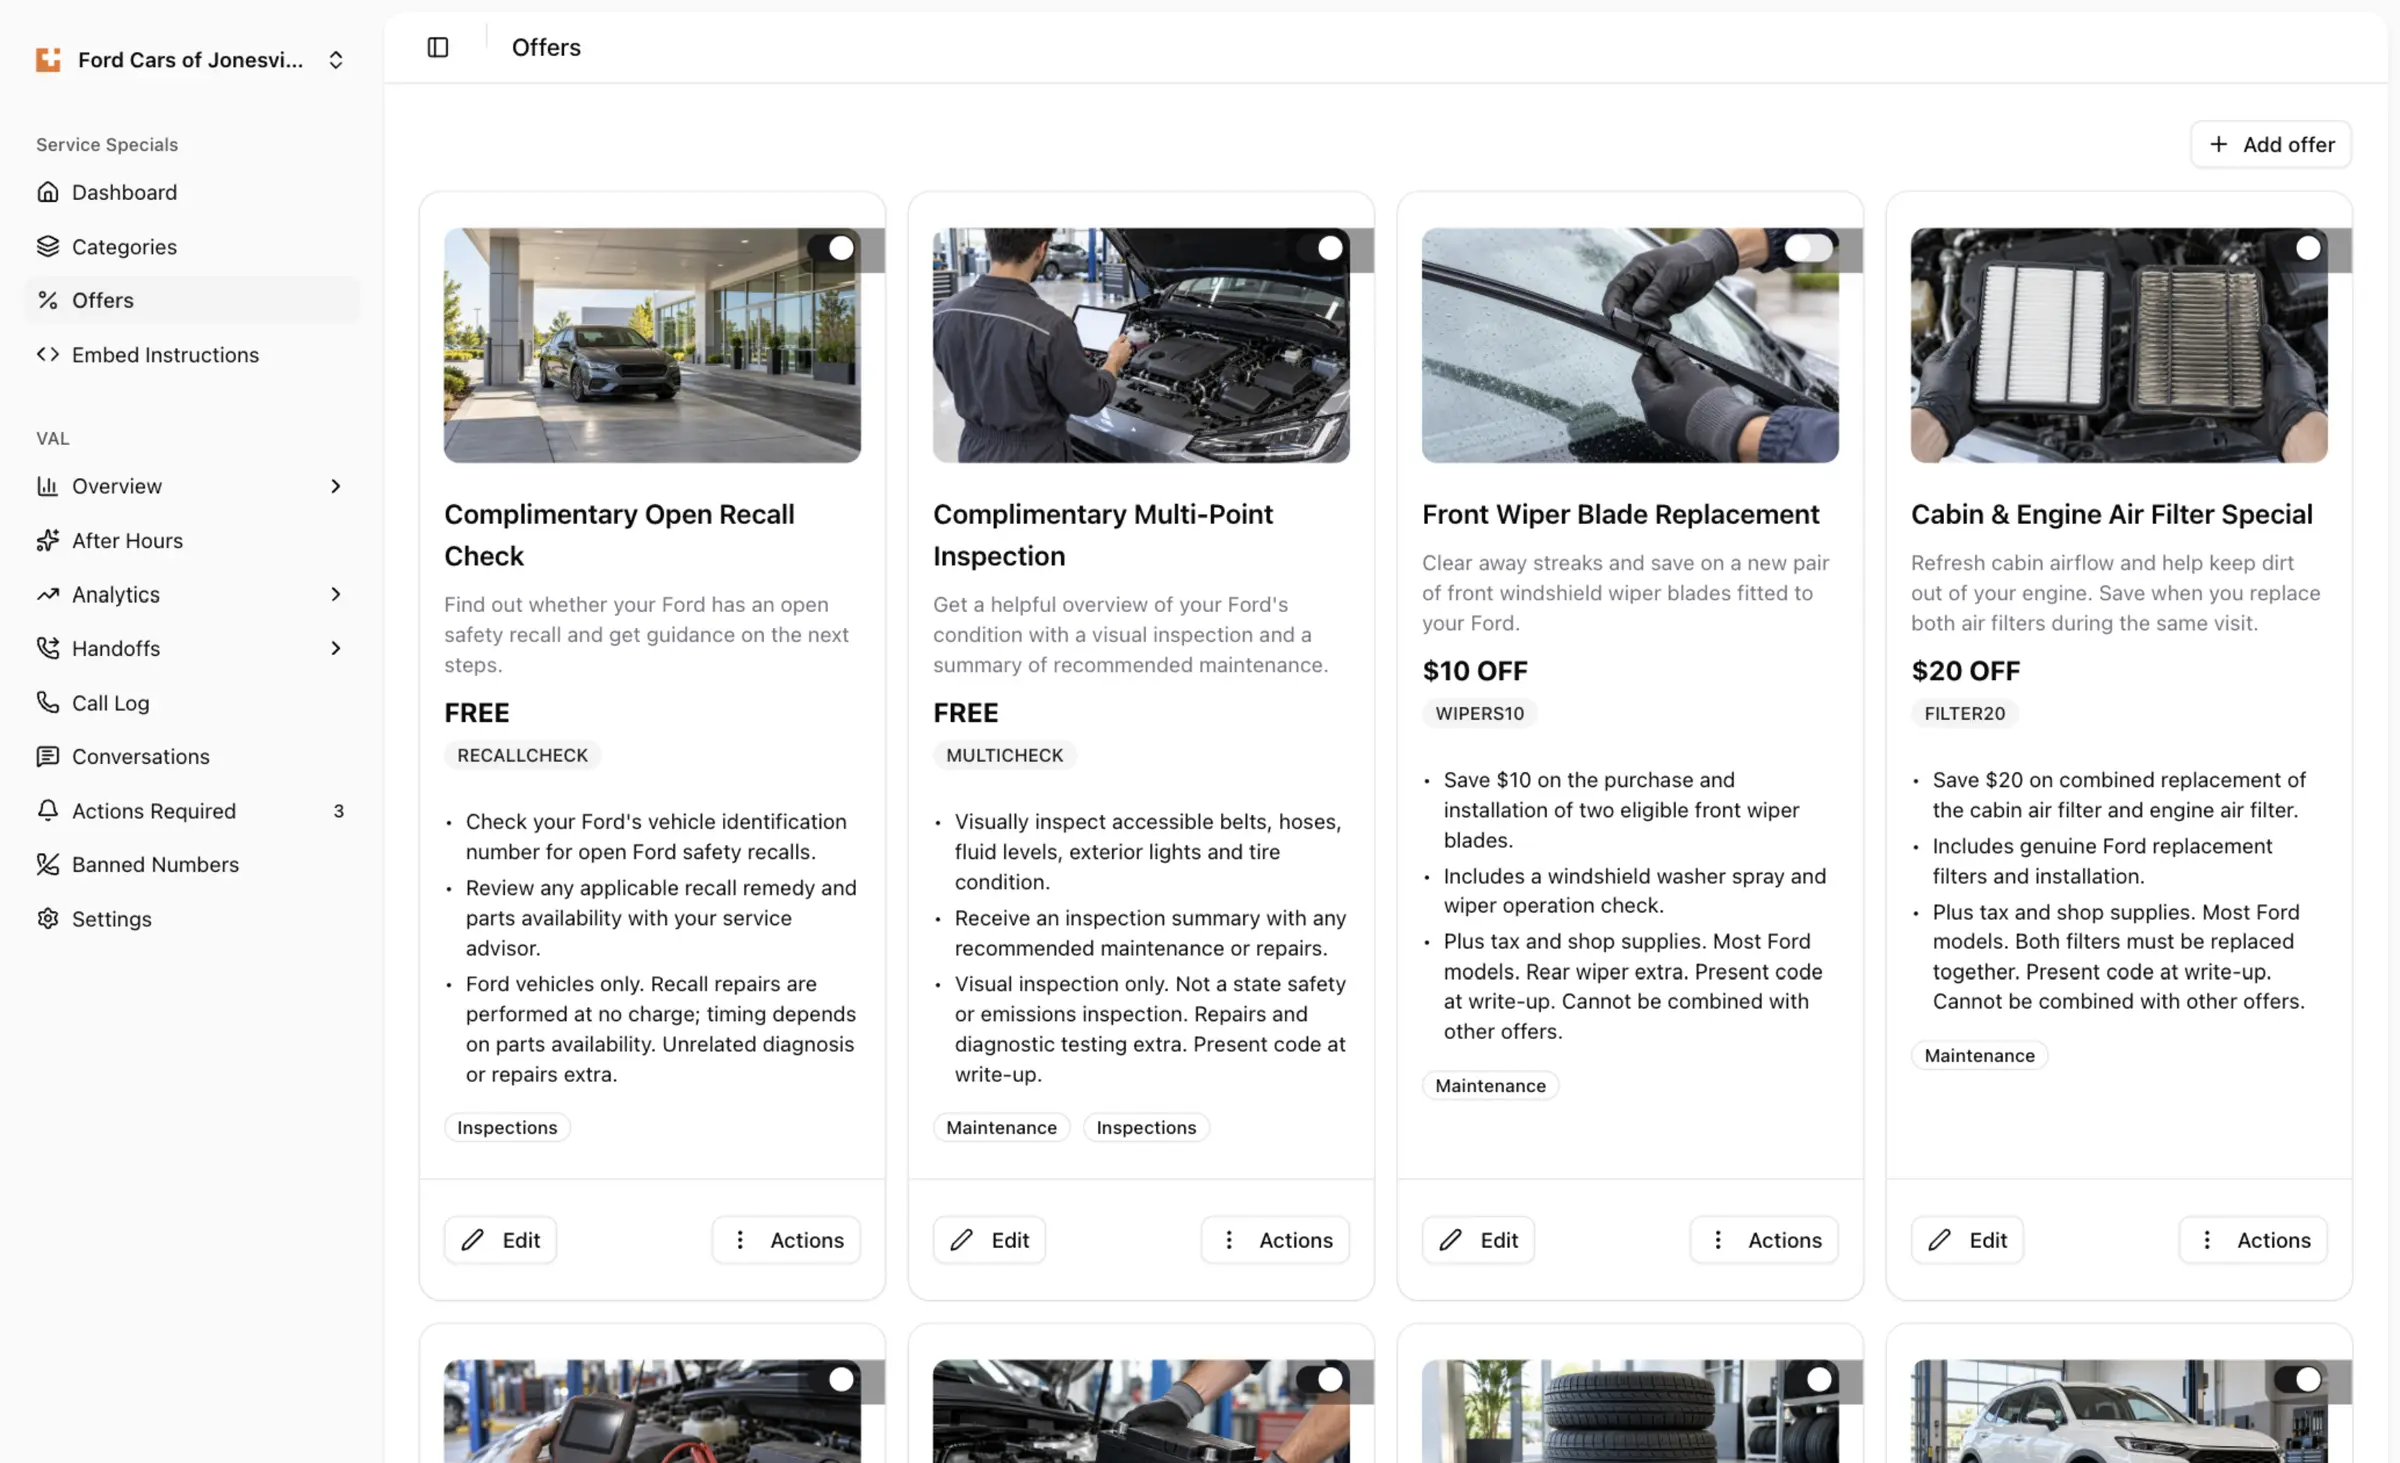
Task: Toggle switch on the white SUV offer card
Action: [2298, 1380]
